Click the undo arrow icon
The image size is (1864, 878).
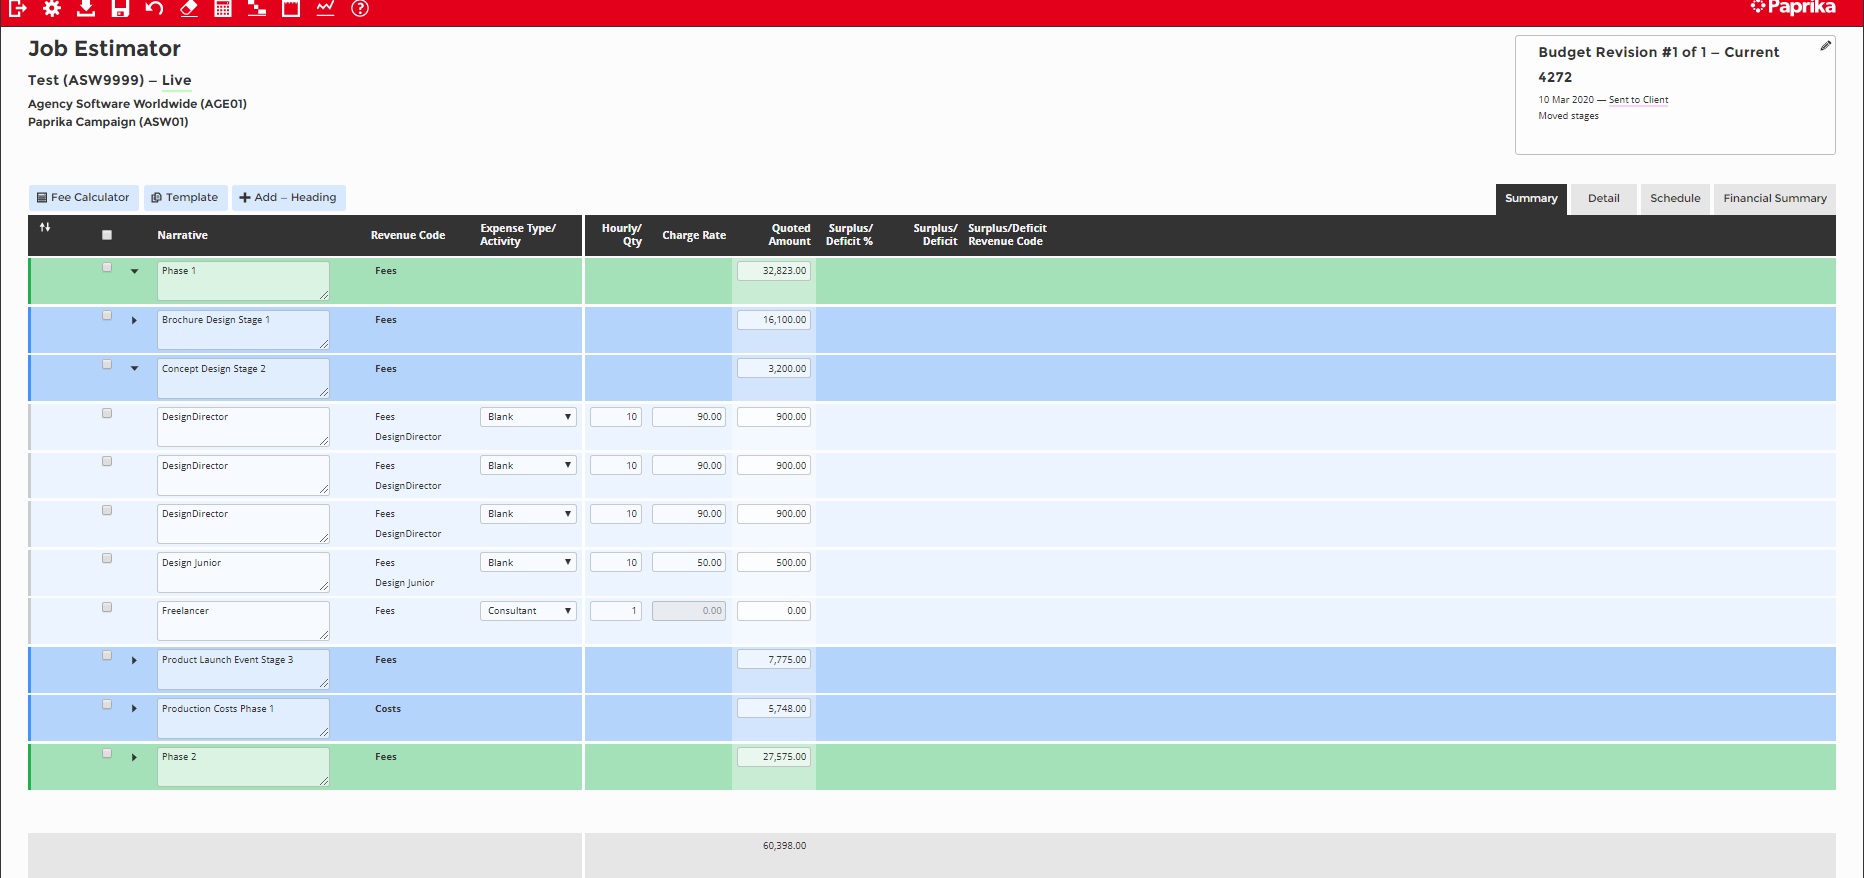tap(154, 8)
